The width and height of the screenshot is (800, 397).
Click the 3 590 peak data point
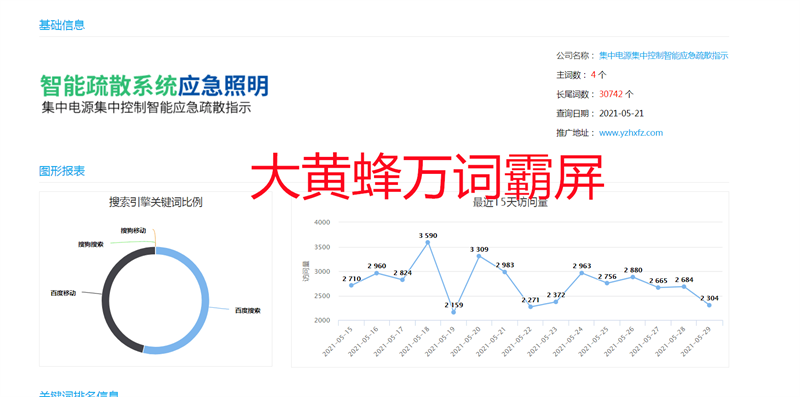pyautogui.click(x=428, y=242)
